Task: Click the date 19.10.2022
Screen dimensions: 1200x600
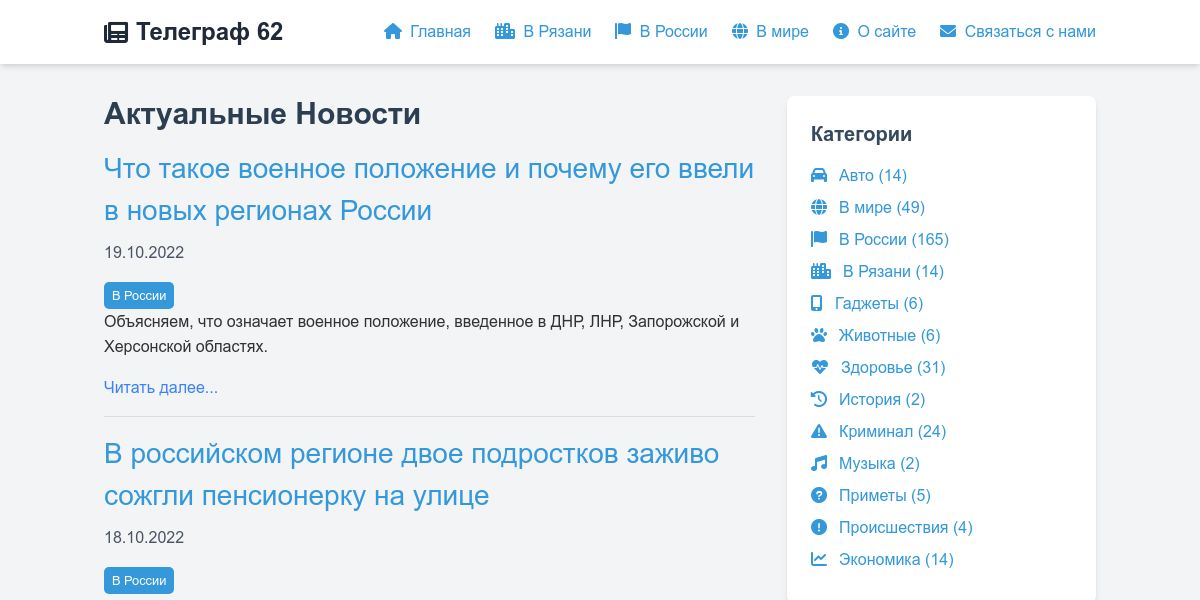Action: point(144,252)
